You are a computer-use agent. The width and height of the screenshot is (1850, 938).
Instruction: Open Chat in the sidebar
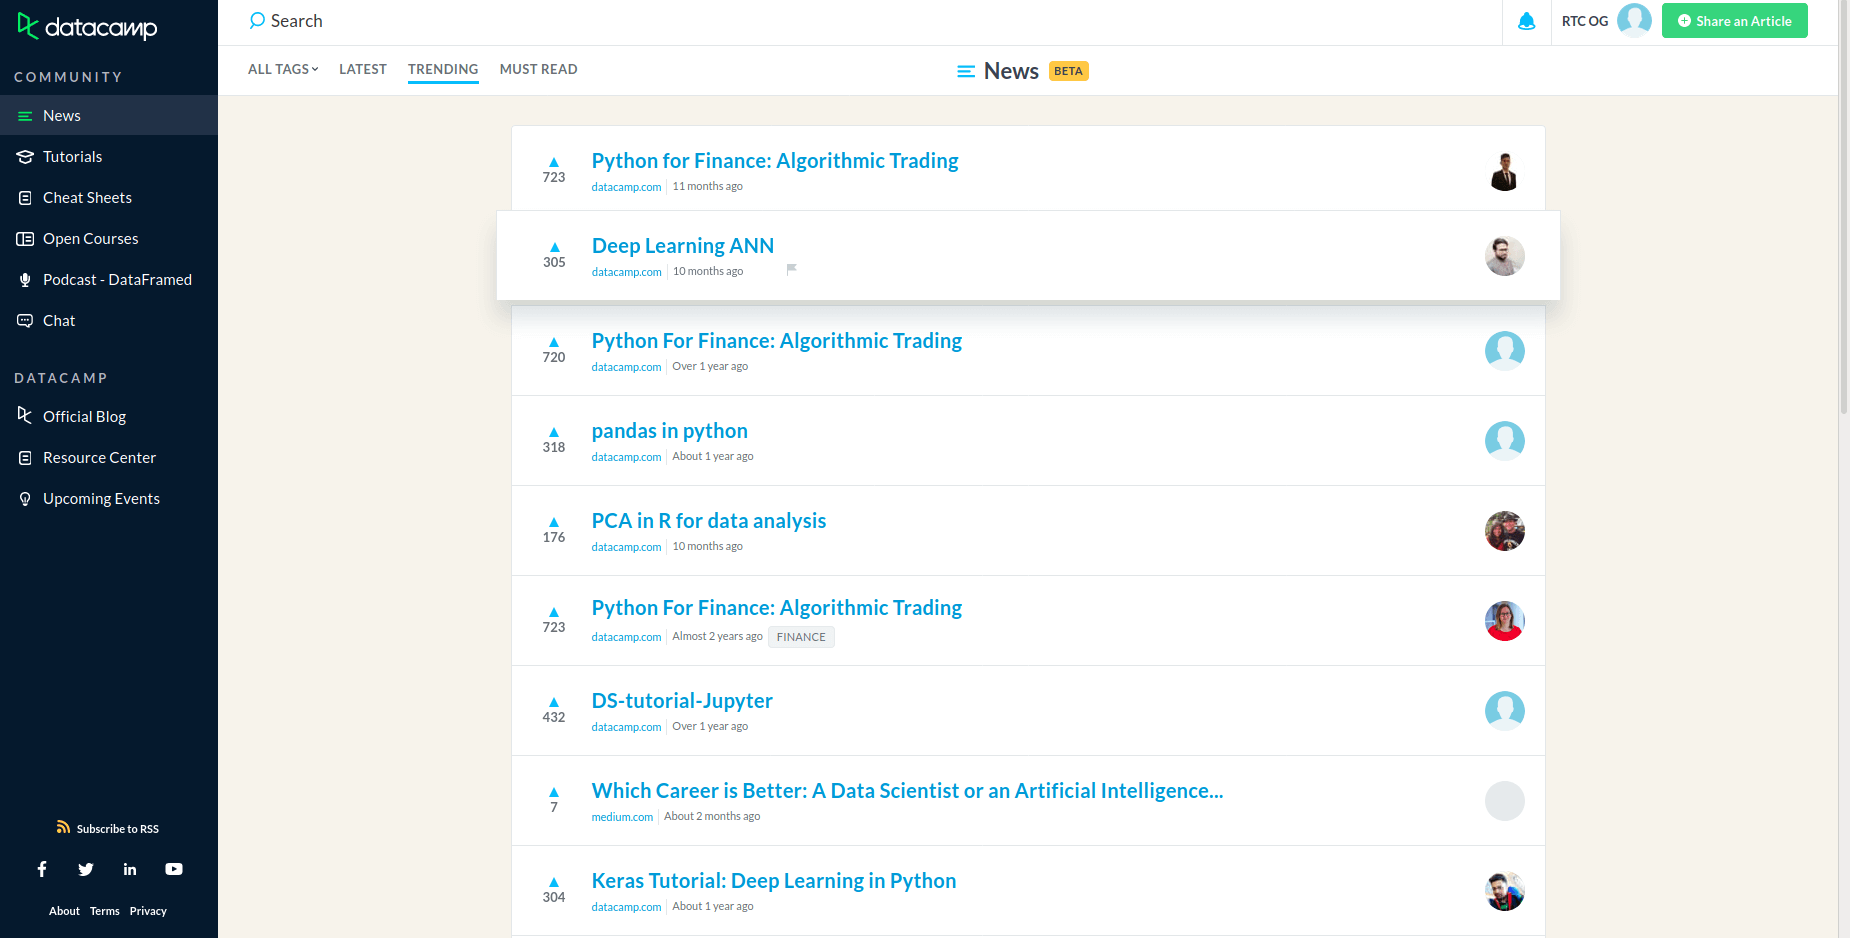click(109, 320)
